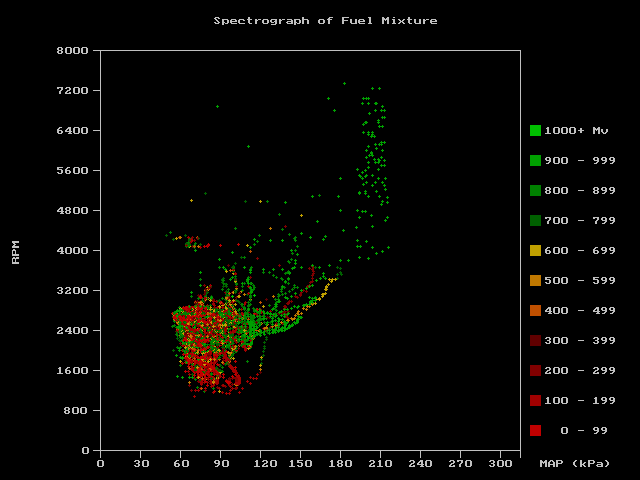Choose the 400 - 499 legend color square

[535, 310]
